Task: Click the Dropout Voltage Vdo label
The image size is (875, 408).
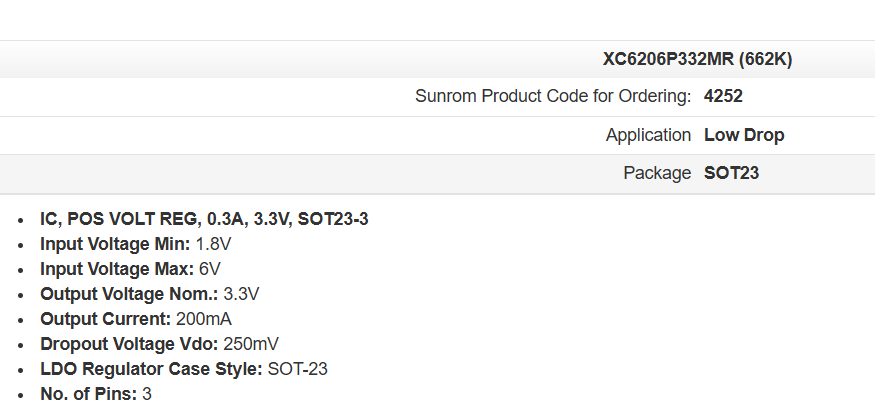Action: click(129, 344)
